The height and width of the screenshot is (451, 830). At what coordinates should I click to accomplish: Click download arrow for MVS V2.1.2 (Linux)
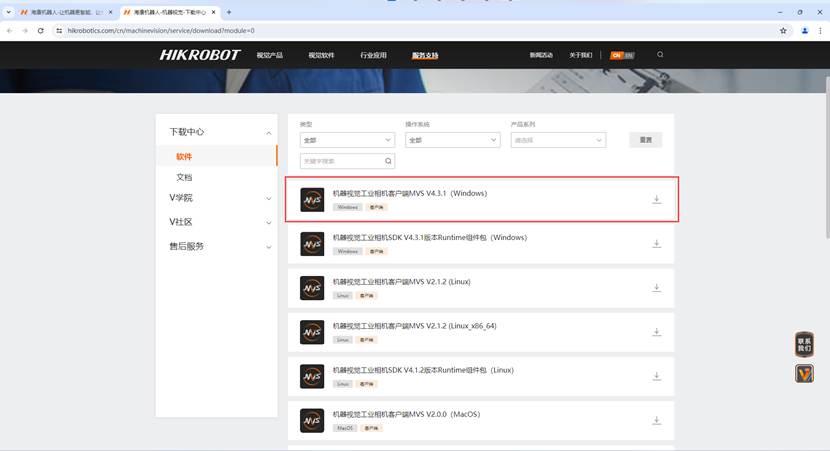656,287
